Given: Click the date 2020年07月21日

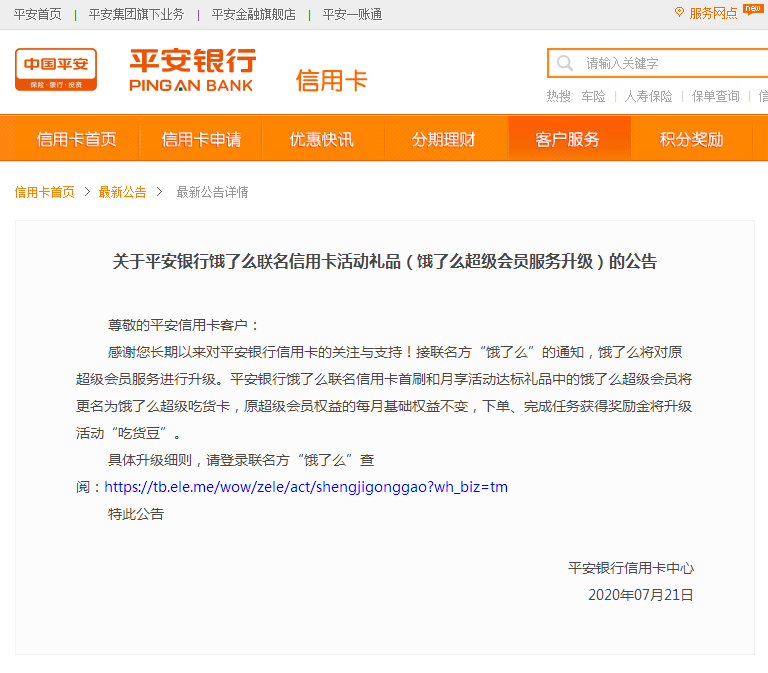Looking at the screenshot, I should [641, 595].
